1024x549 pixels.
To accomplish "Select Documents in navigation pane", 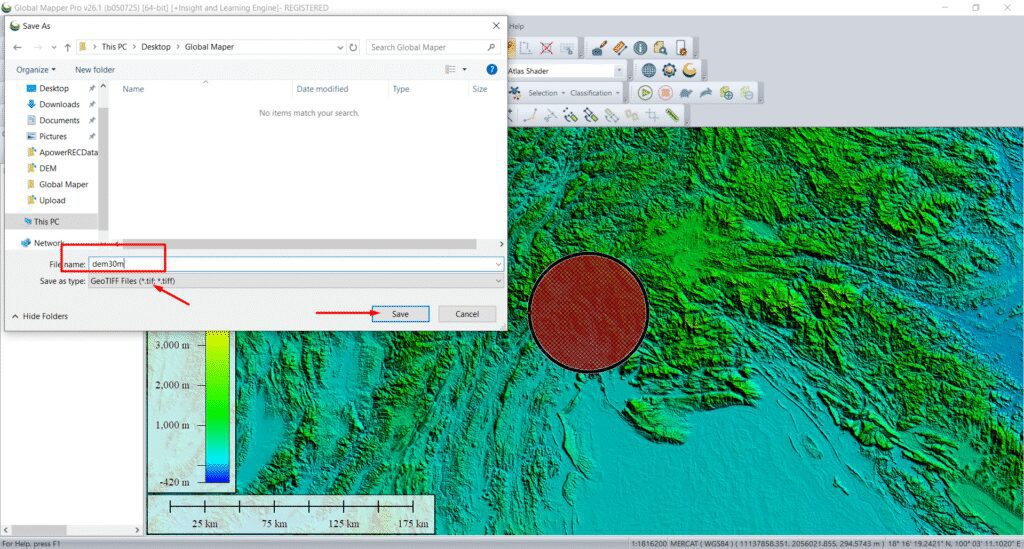I will coord(59,120).
